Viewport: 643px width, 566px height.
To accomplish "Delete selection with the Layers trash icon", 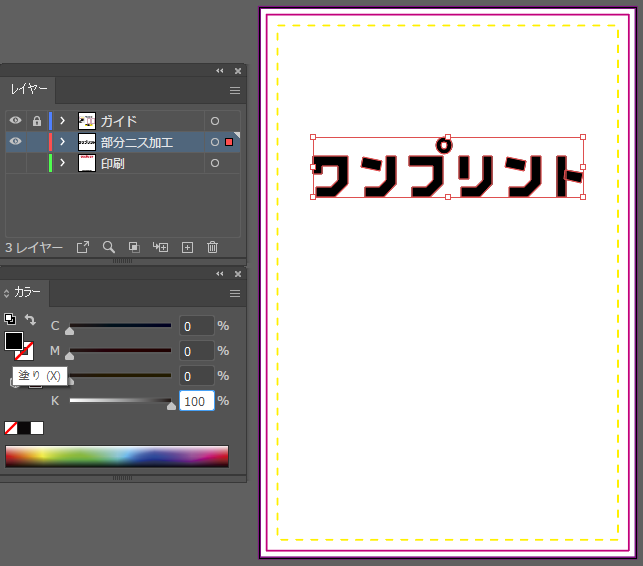I will pyautogui.click(x=212, y=247).
